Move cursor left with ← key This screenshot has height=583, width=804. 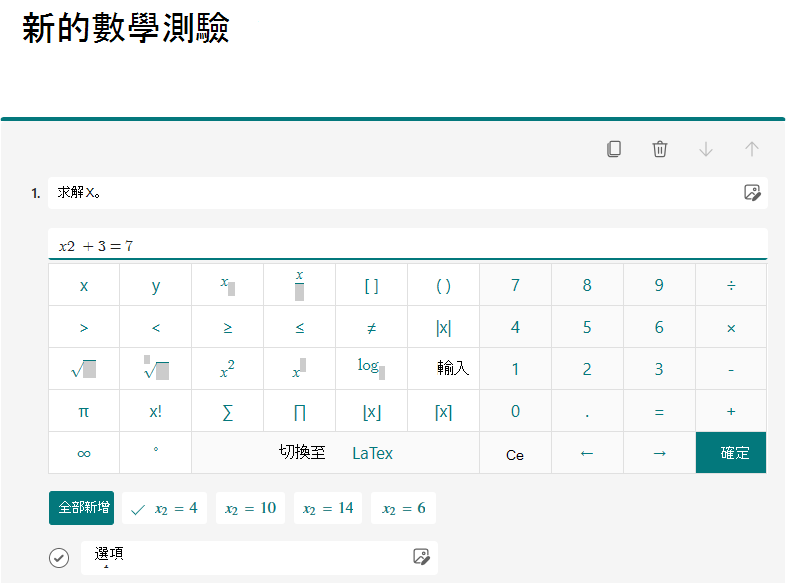pos(587,453)
